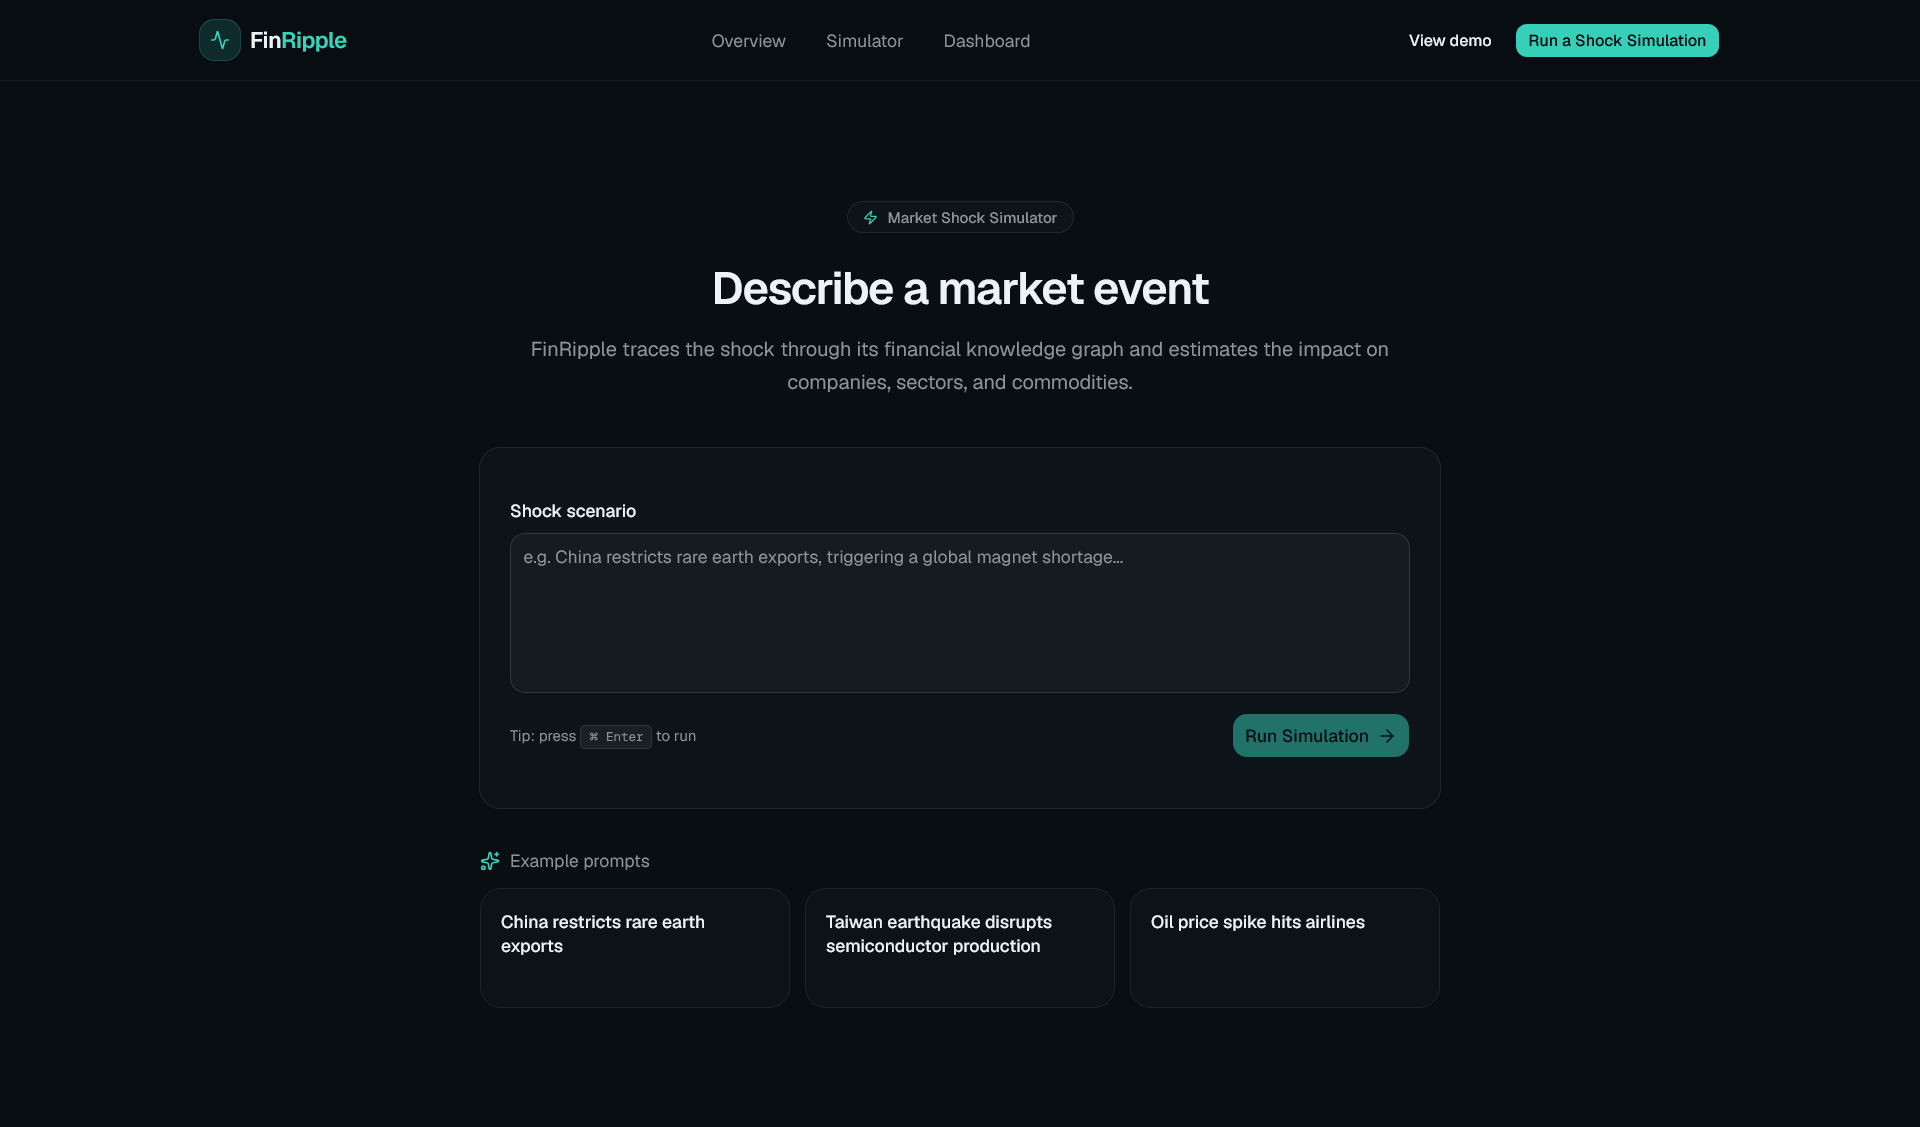Click the Market Shock Simulator badge
Screen dimensions: 1920x1127
(960, 218)
